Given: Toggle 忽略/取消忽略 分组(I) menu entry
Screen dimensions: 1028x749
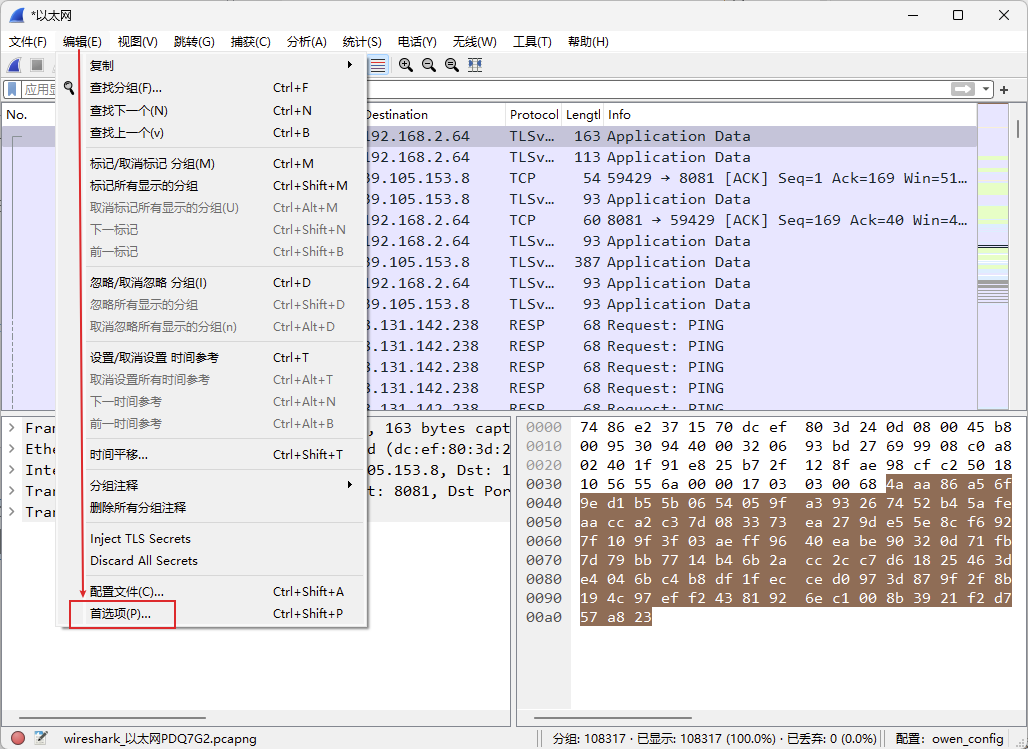Looking at the screenshot, I should (148, 282).
